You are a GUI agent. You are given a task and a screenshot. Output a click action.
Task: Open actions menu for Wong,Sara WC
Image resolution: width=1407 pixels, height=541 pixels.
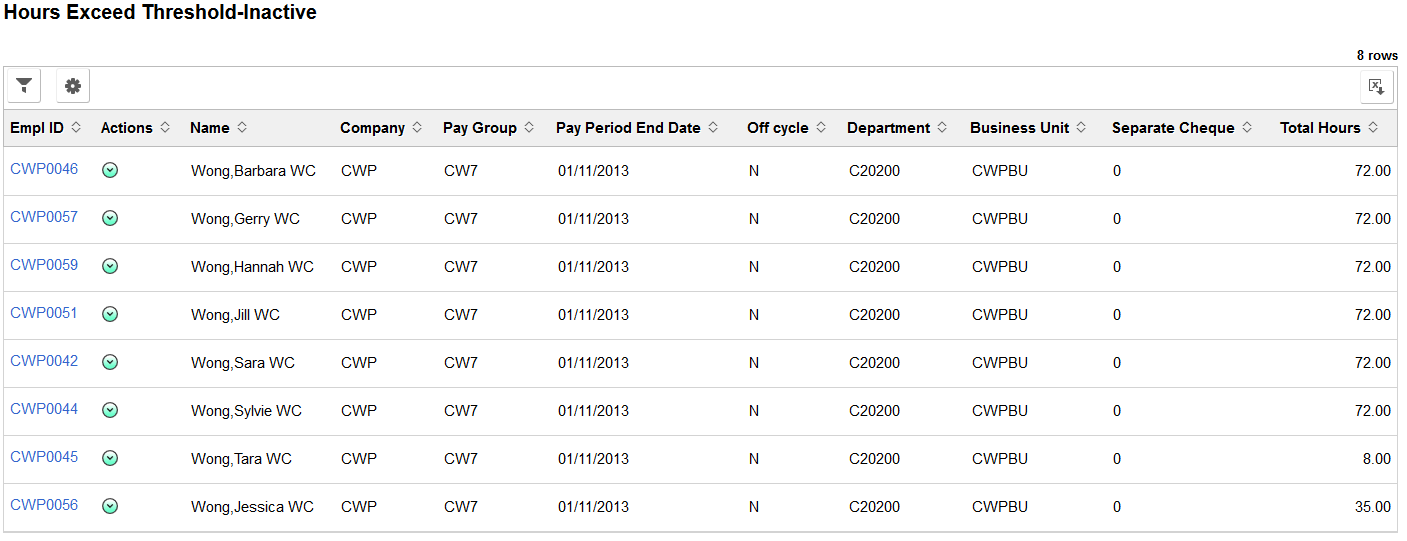click(x=110, y=362)
